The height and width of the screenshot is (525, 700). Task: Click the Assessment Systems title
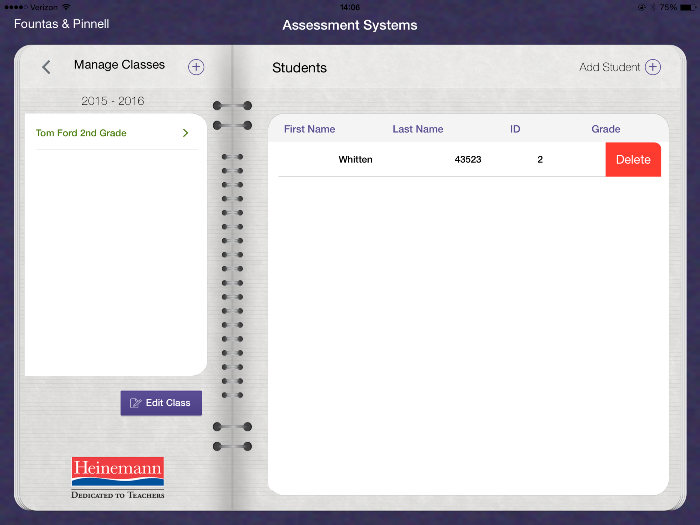tap(350, 25)
